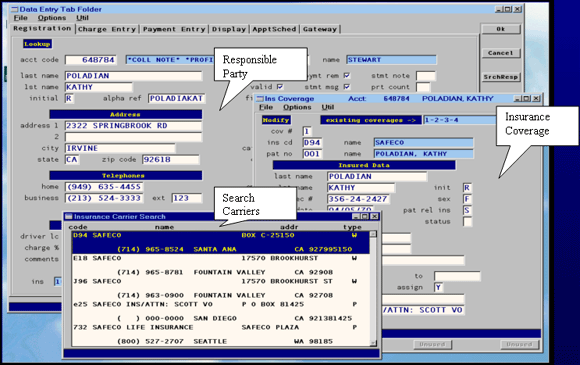
Task: Click the last name field POLADIAN in Registration
Action: (133, 76)
